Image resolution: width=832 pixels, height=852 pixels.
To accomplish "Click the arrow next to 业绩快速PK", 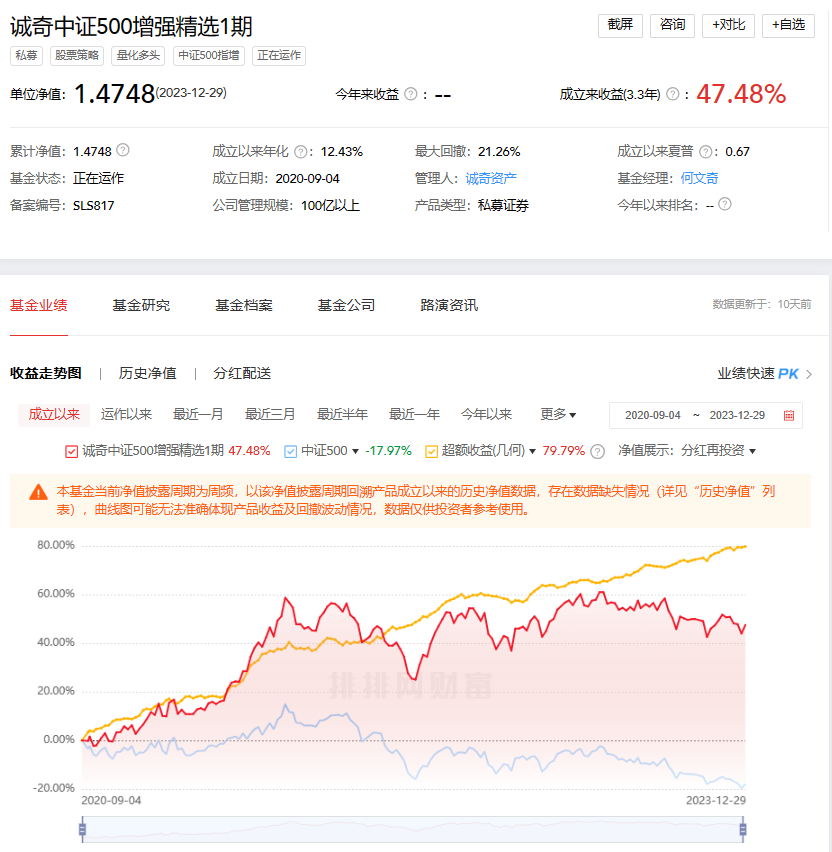I will coord(809,374).
